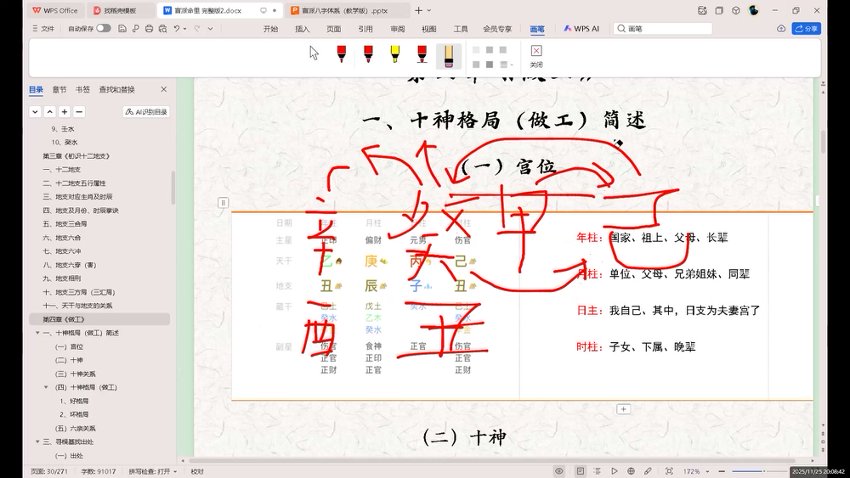Click the minus button in outline toolbar
Screen dimensions: 850x478
[x=79, y=112]
